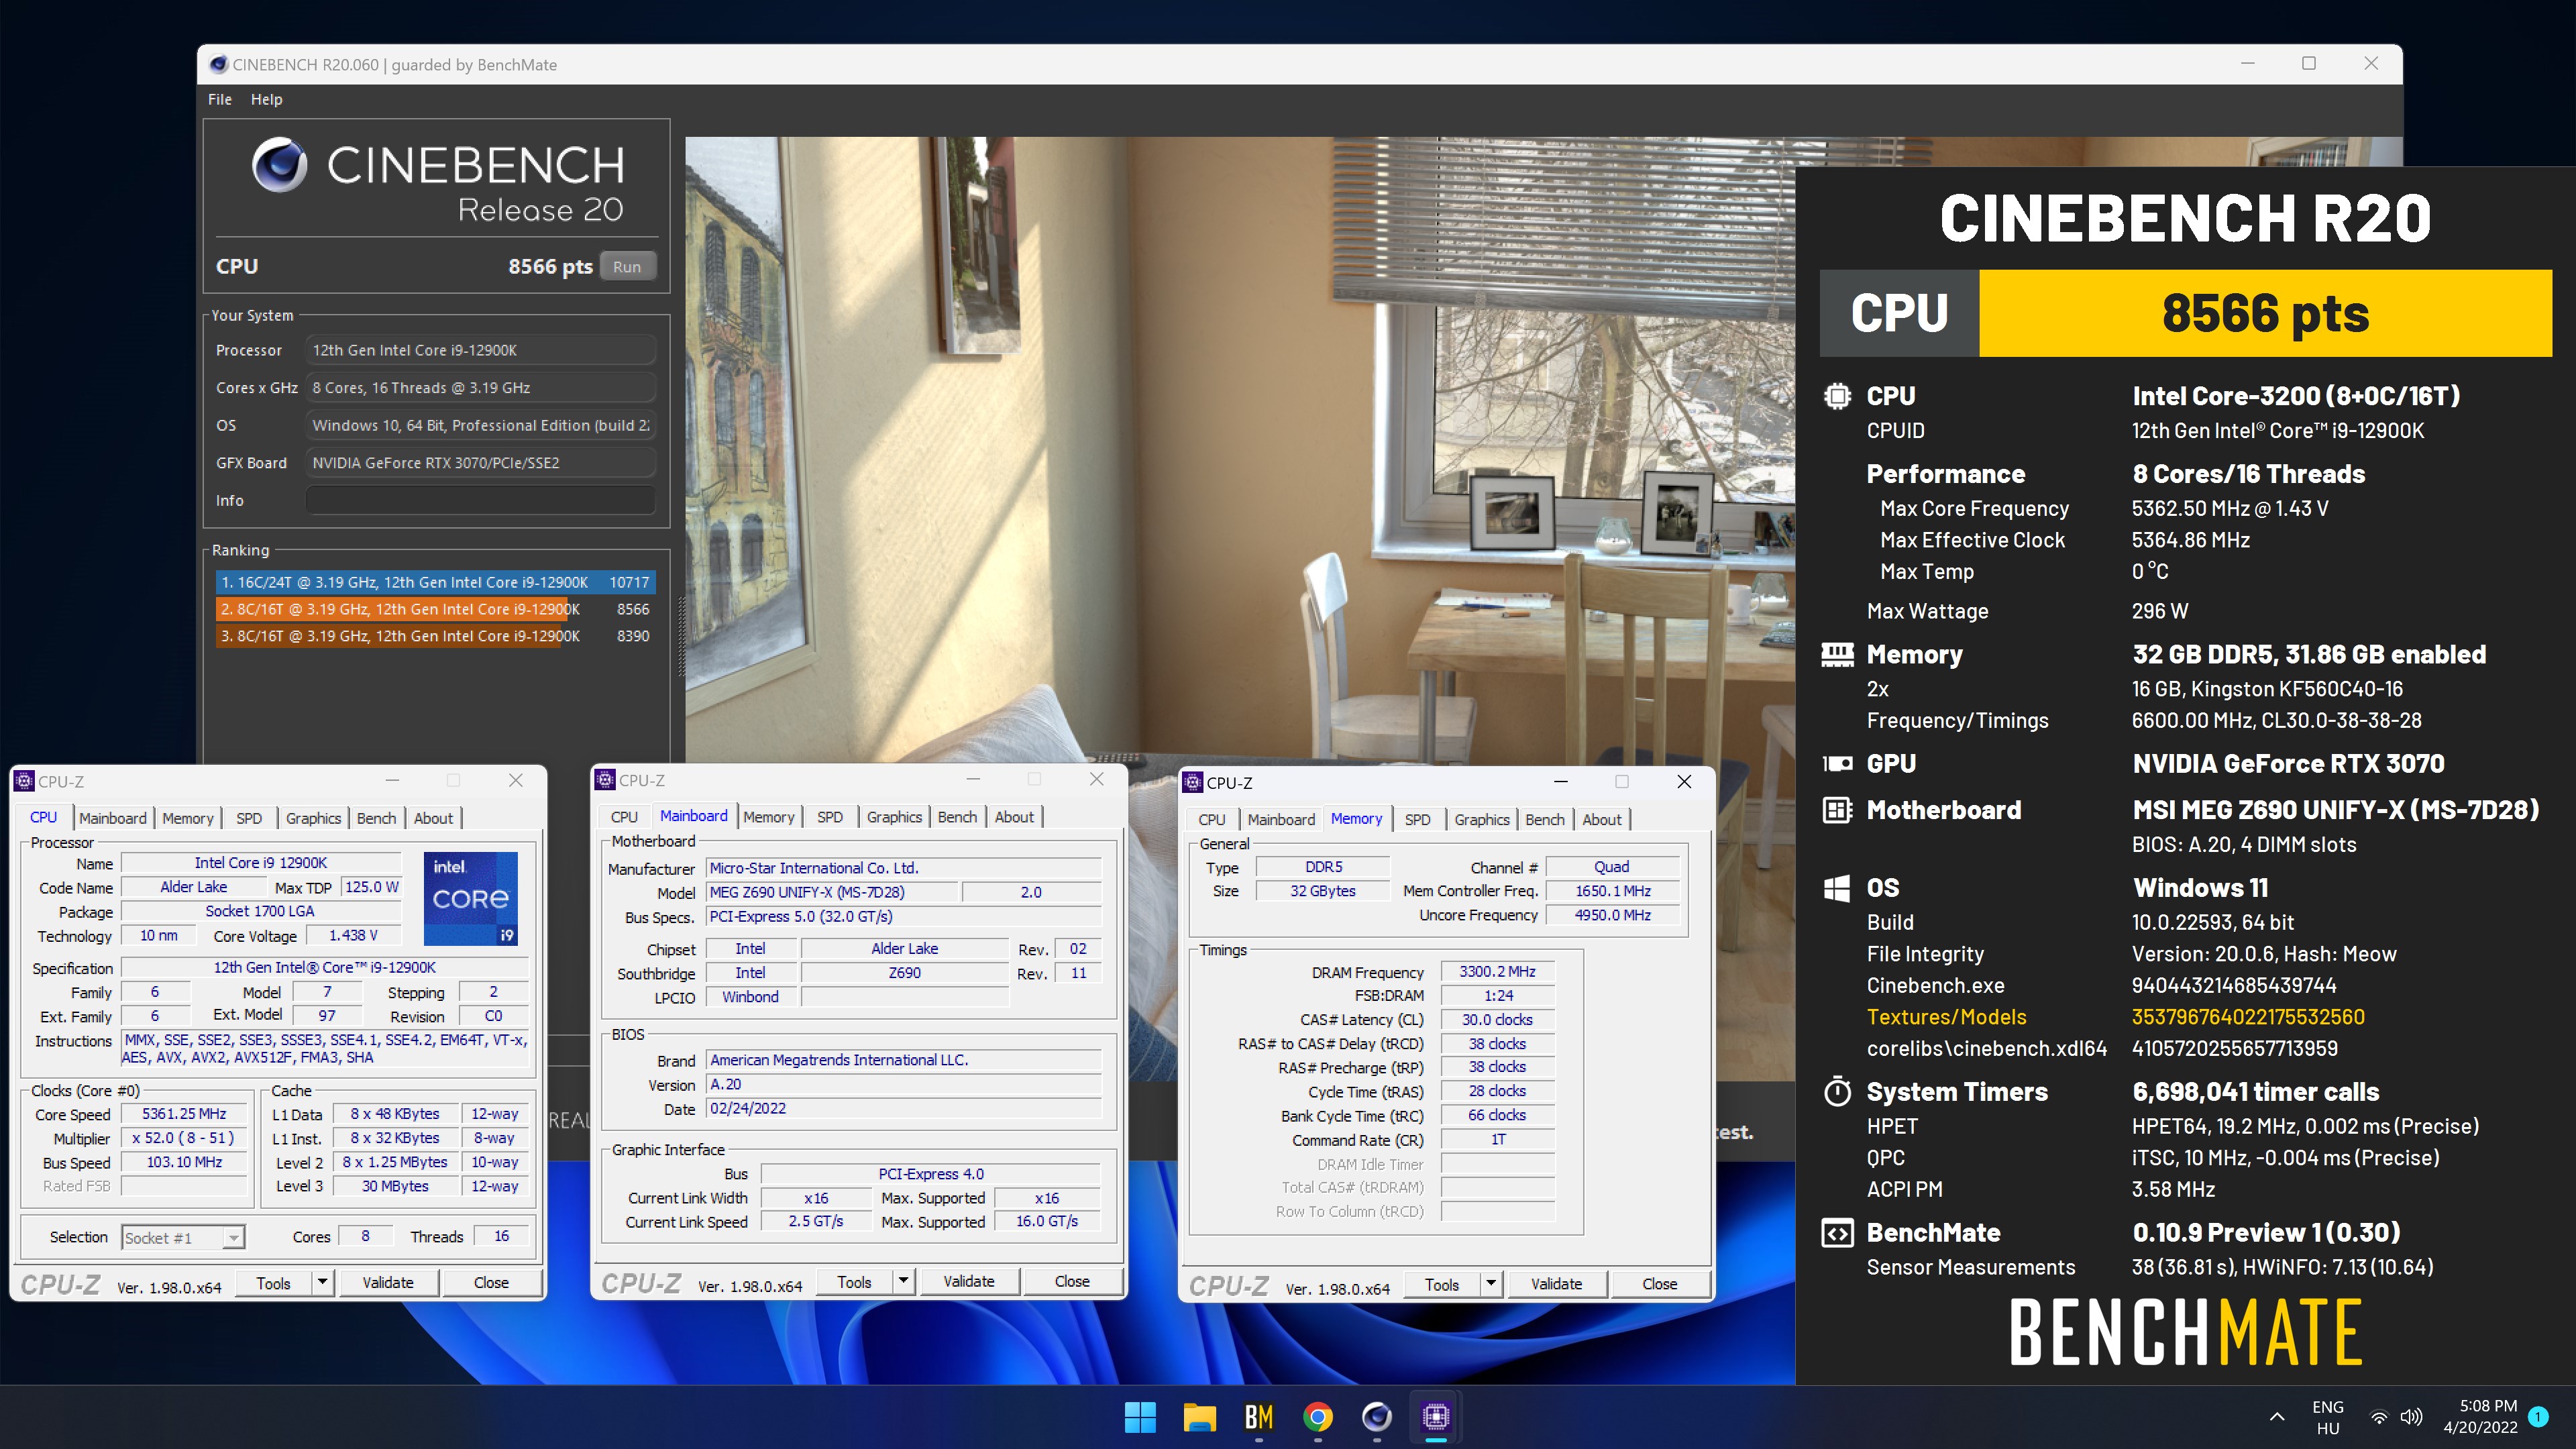This screenshot has height=1449, width=2576.
Task: Select CPU tab in right CPU-Z window
Action: 1212,820
